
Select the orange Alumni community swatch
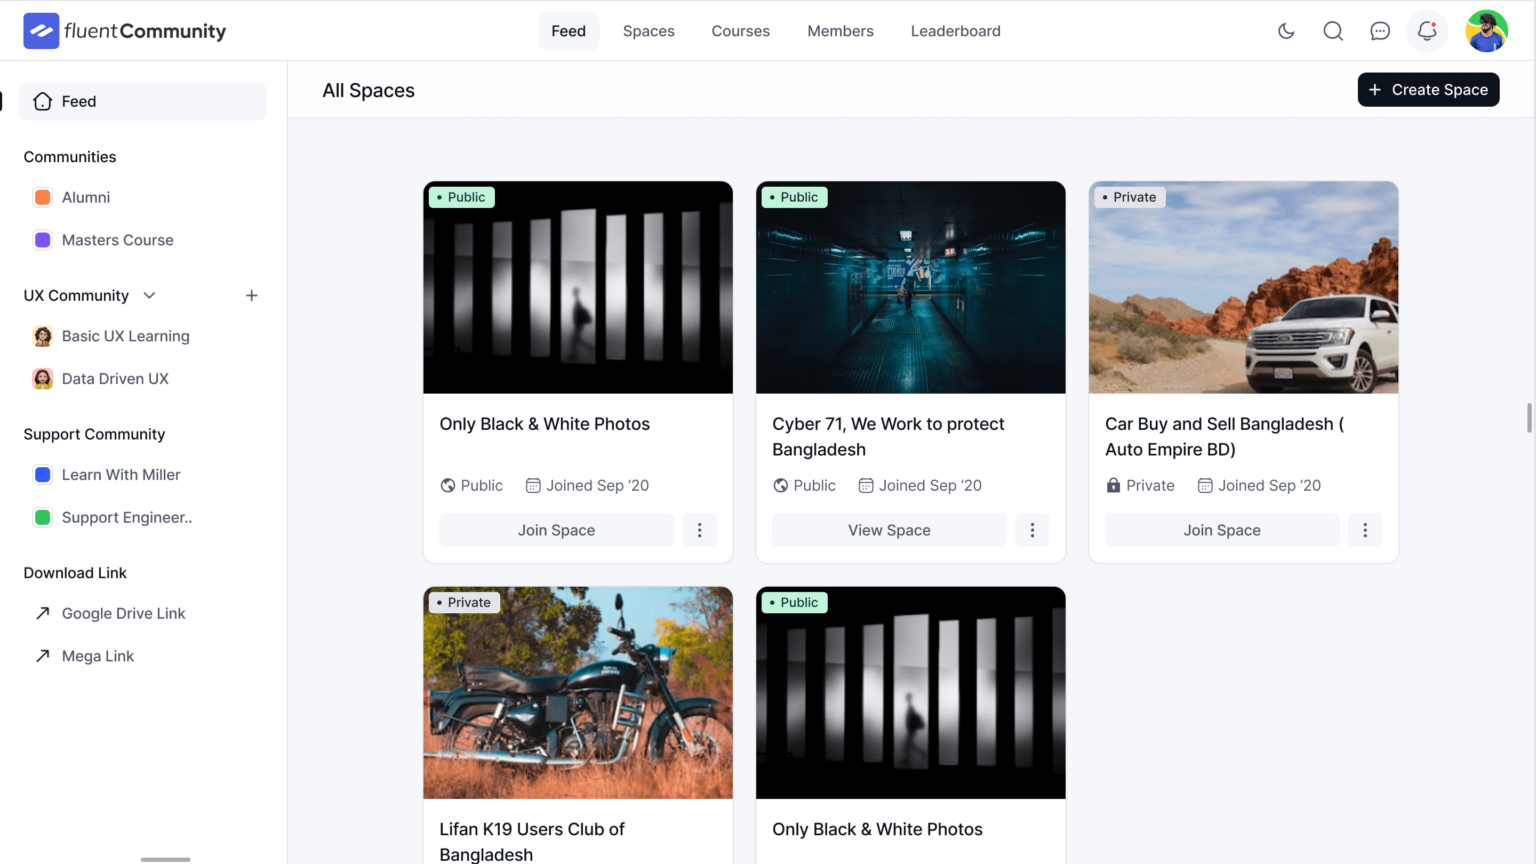click(42, 197)
